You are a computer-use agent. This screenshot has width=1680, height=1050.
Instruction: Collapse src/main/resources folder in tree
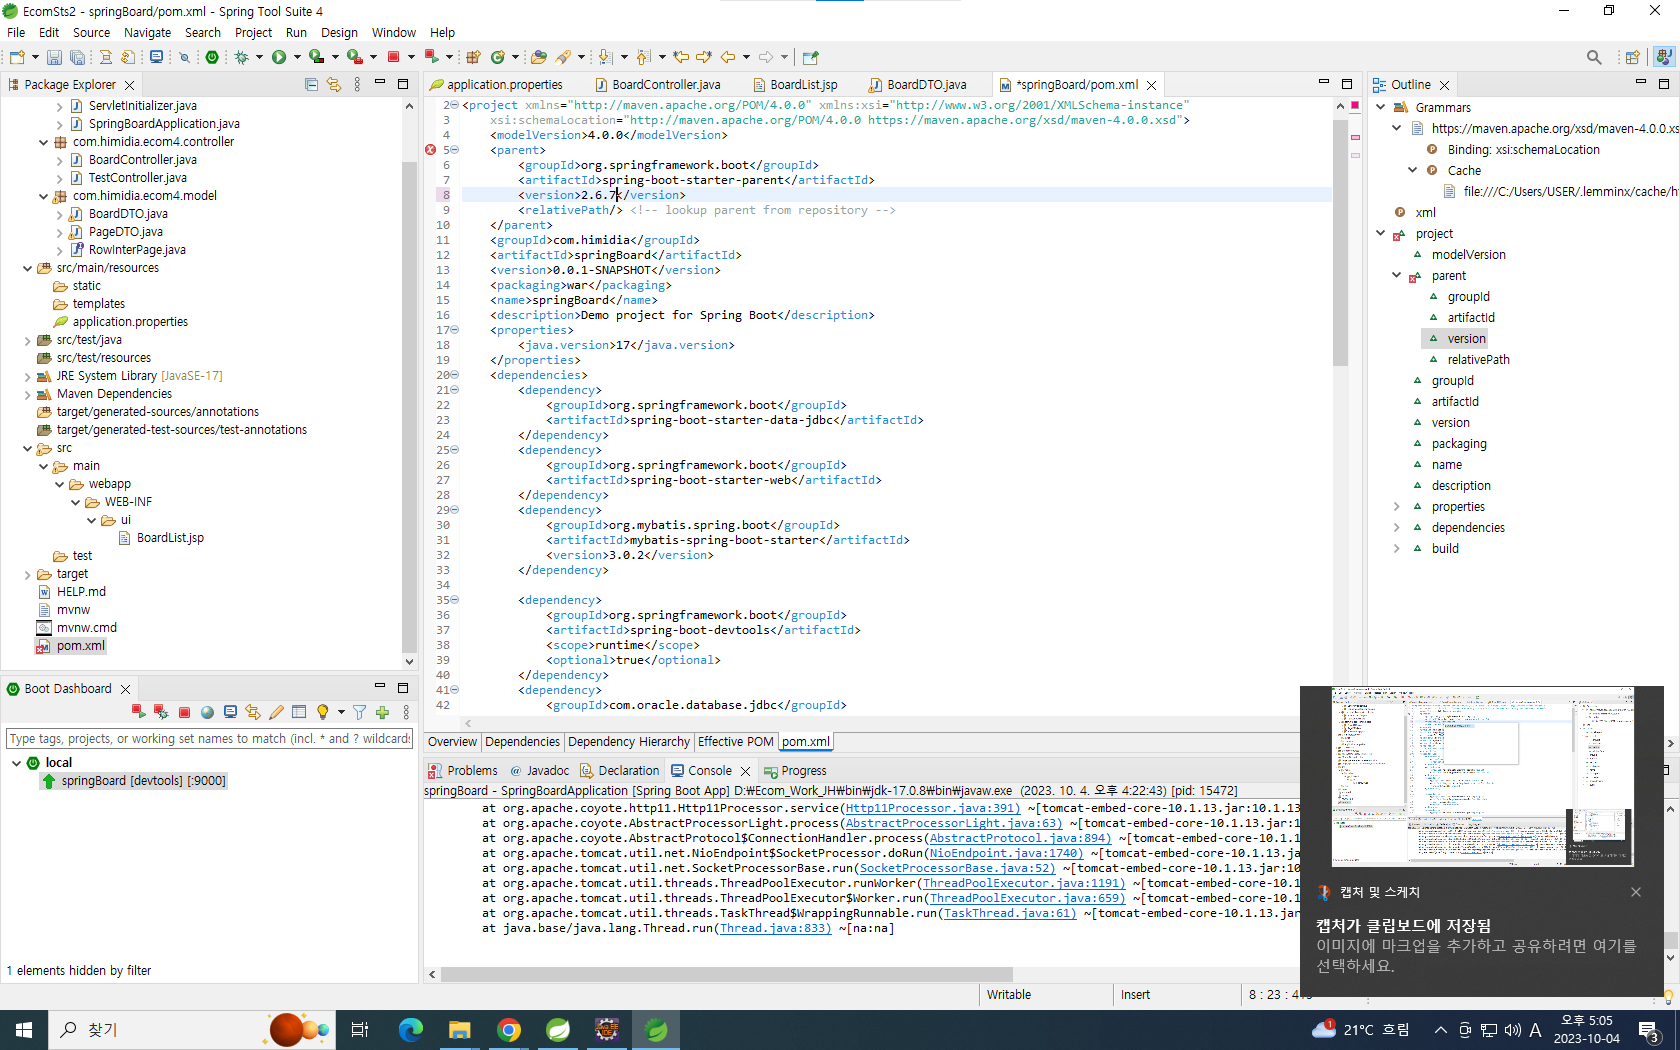pyautogui.click(x=27, y=268)
